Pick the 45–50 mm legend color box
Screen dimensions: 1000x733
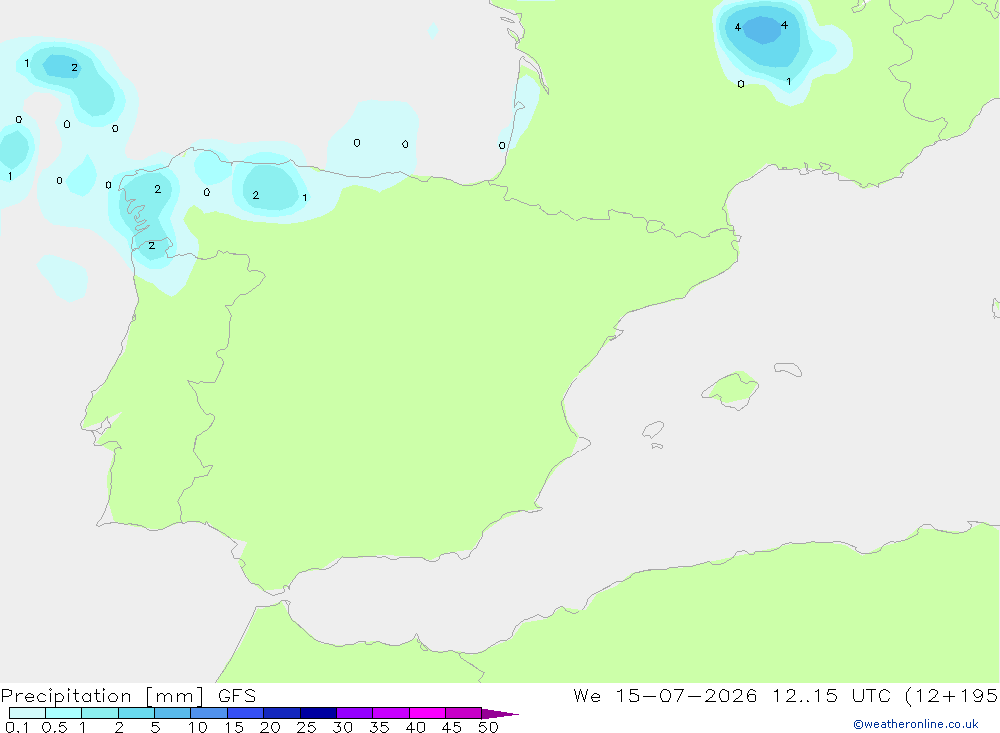(x=464, y=713)
